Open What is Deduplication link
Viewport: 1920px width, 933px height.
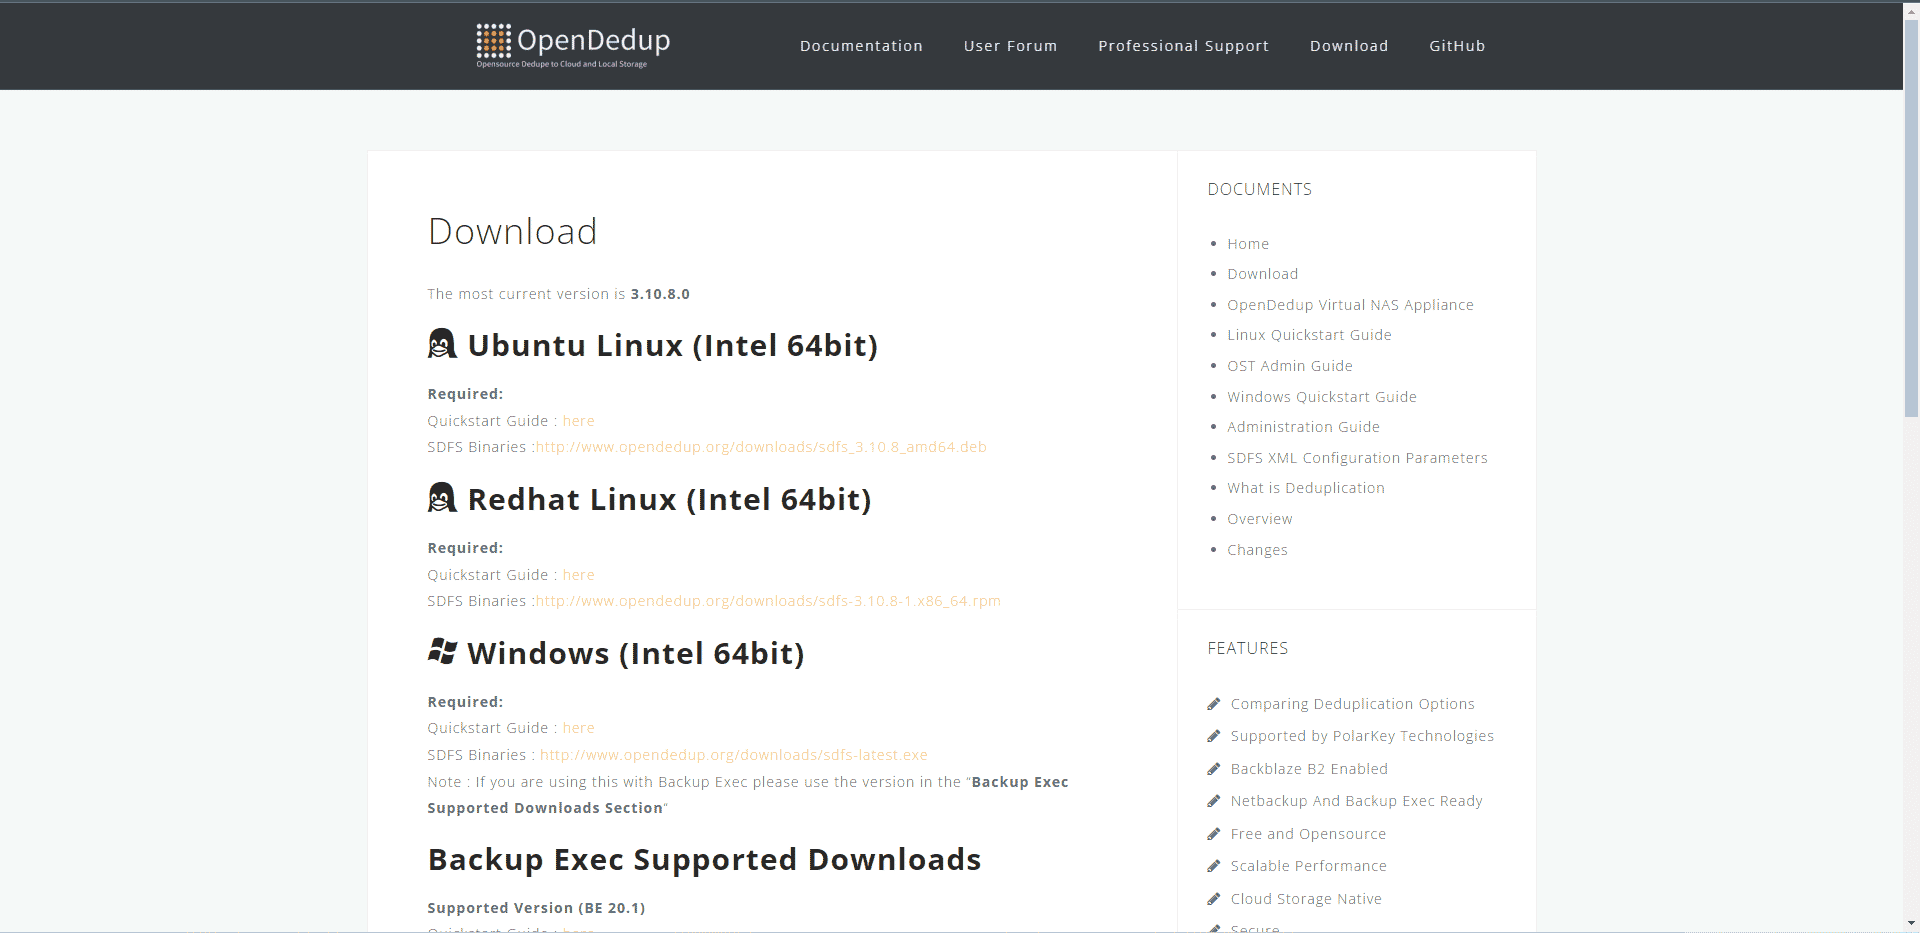point(1306,488)
